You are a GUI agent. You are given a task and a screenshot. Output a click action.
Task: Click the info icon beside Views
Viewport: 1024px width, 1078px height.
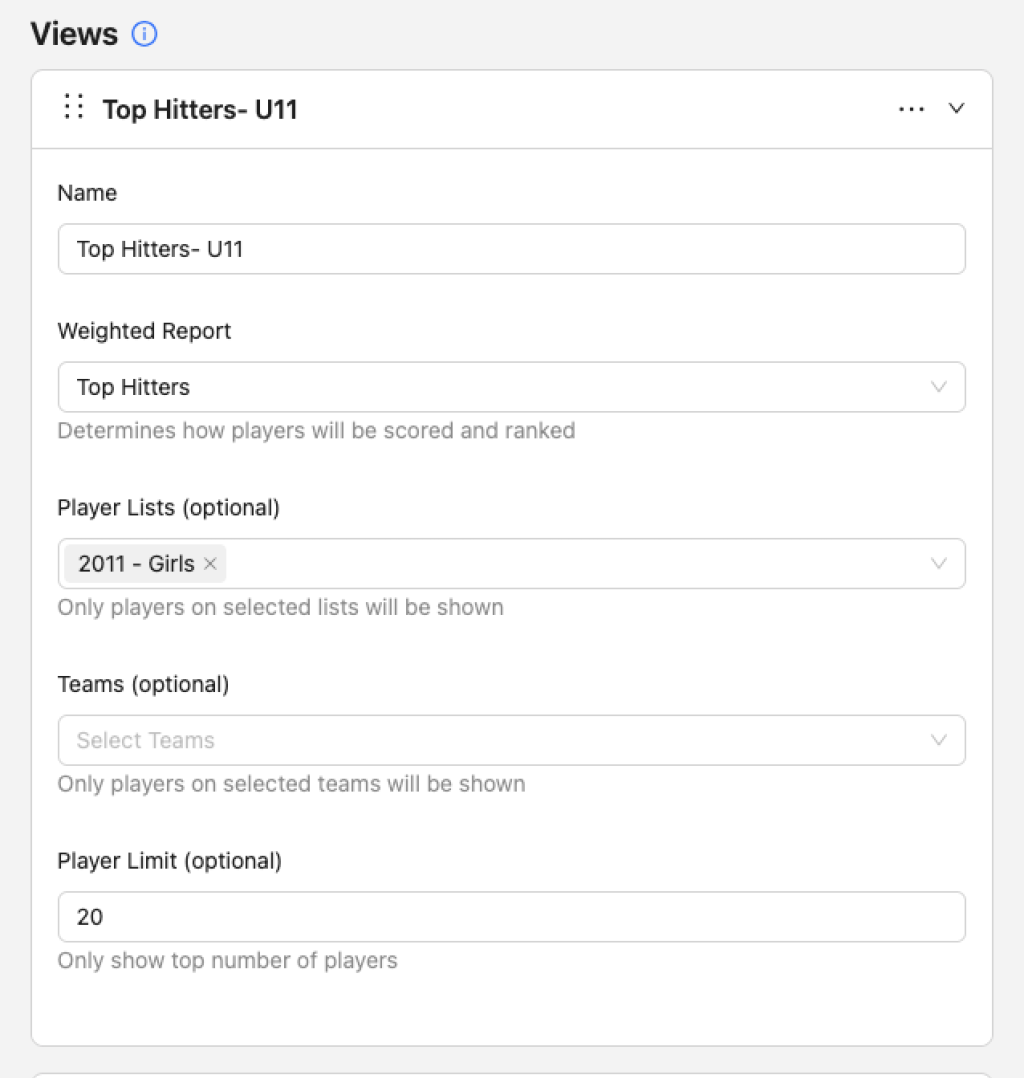tap(145, 35)
